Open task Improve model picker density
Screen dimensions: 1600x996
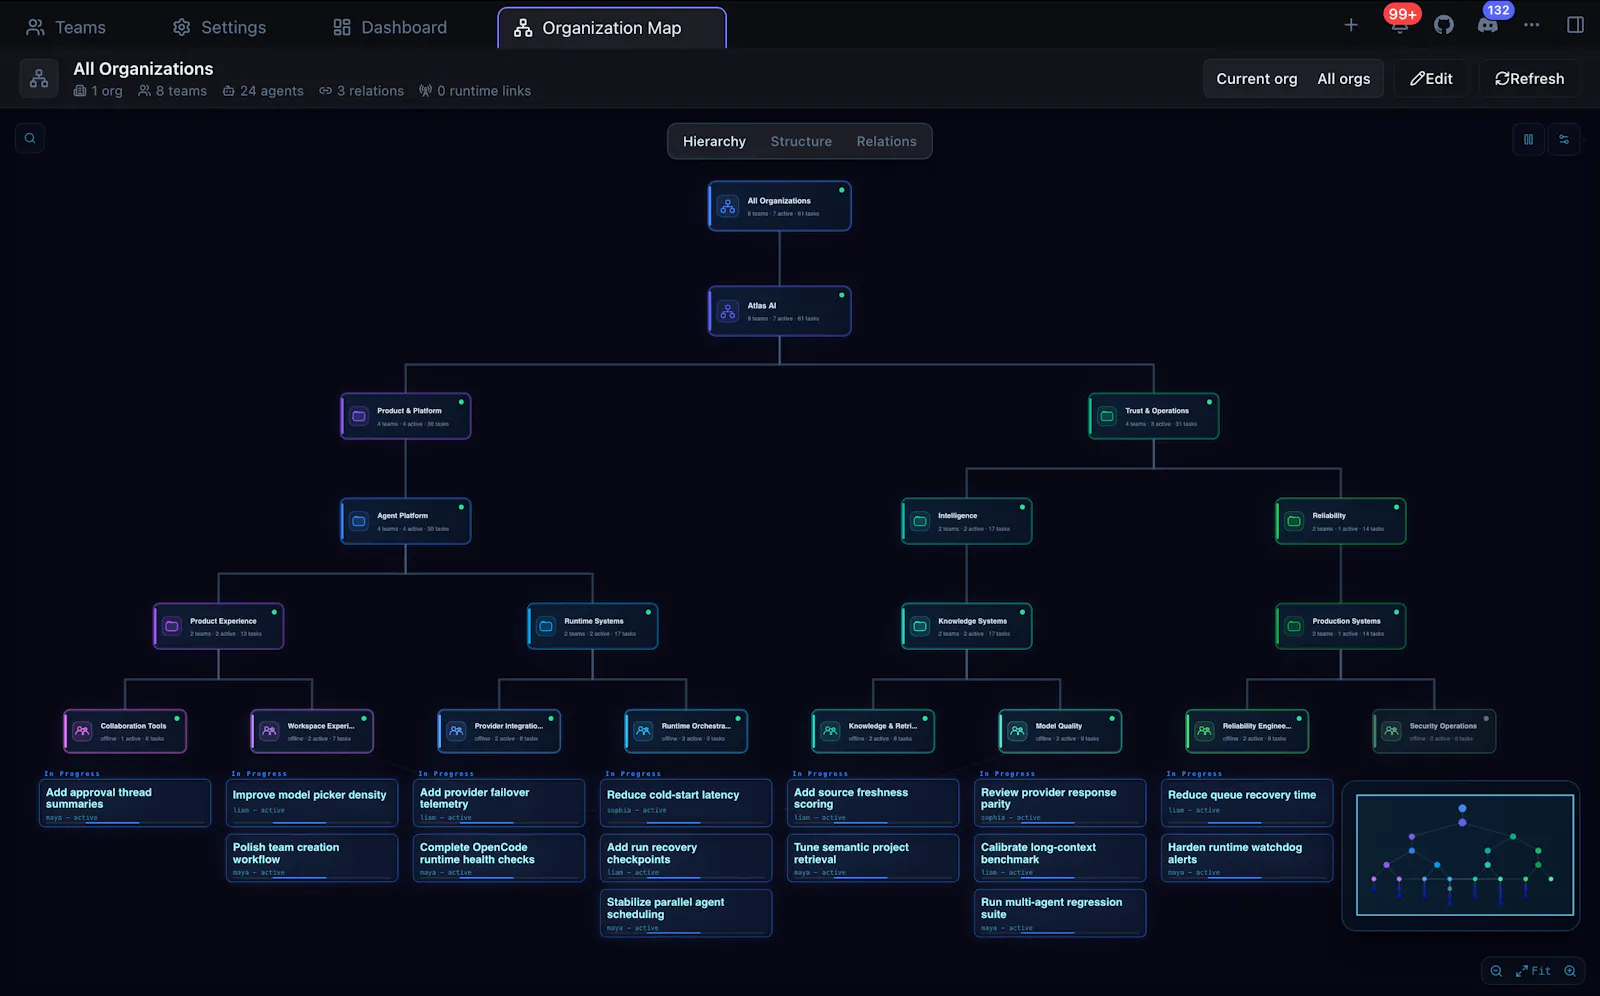(312, 803)
